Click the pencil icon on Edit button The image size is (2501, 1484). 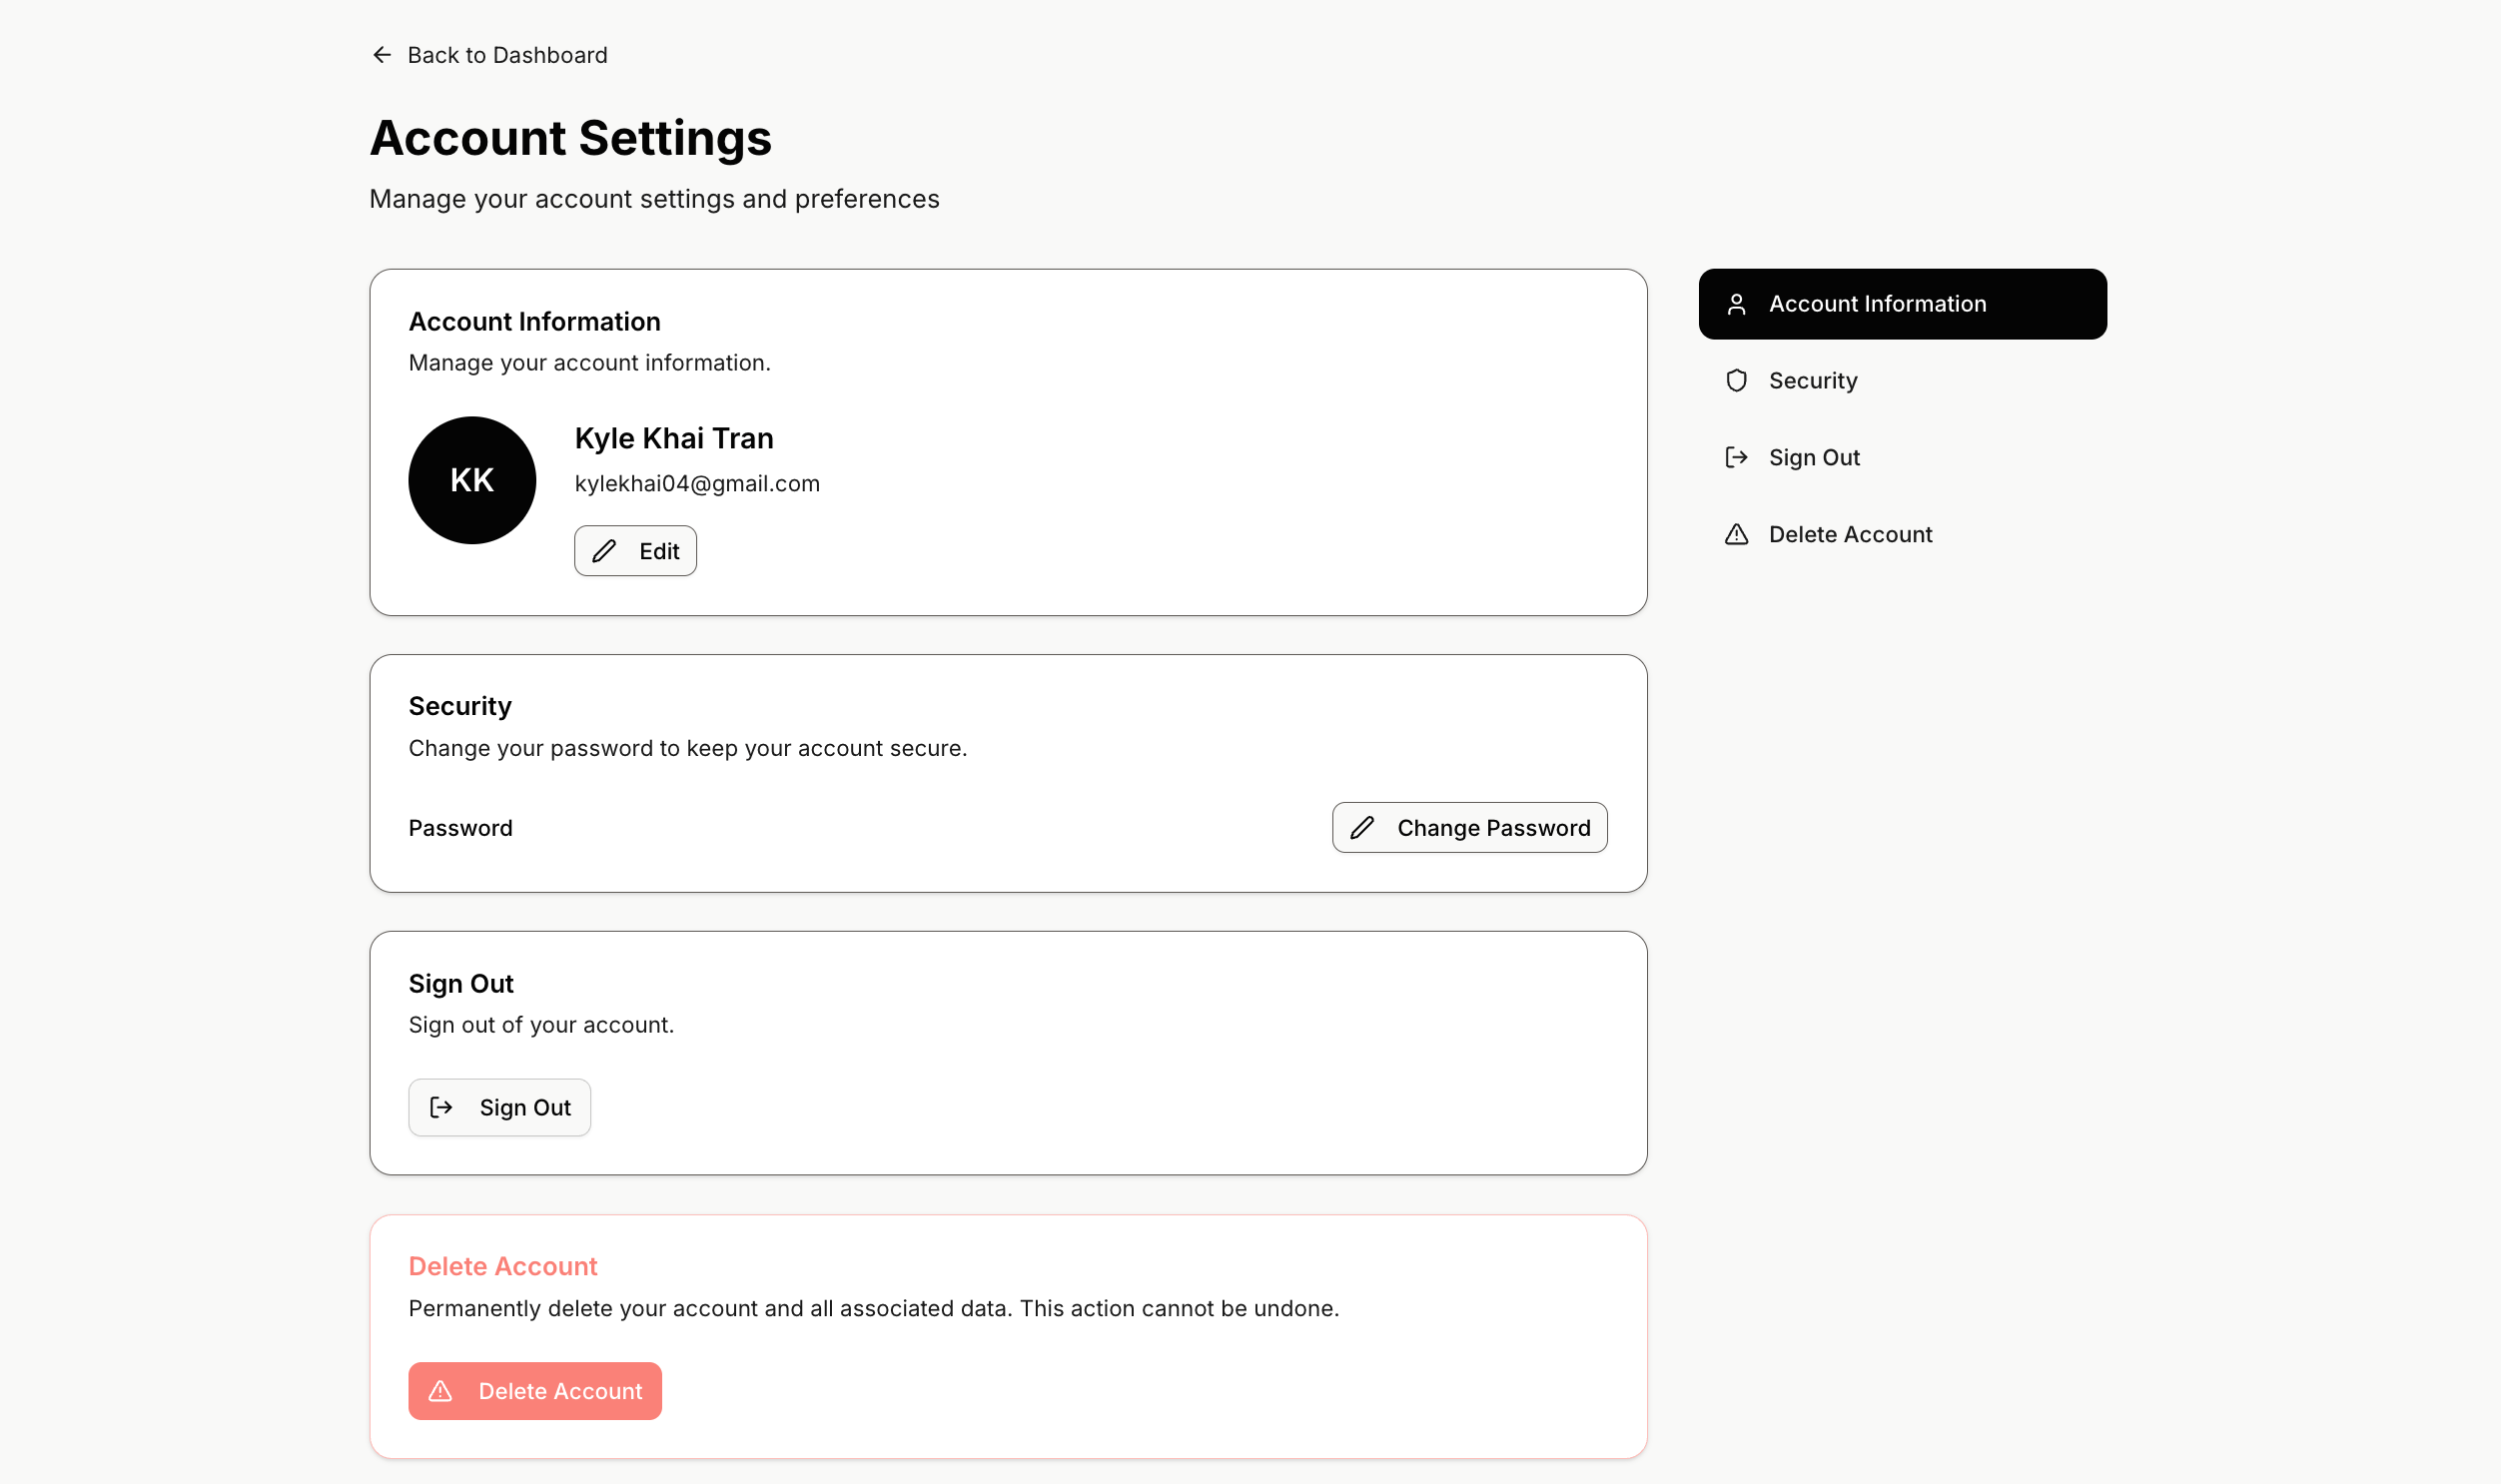coord(604,551)
